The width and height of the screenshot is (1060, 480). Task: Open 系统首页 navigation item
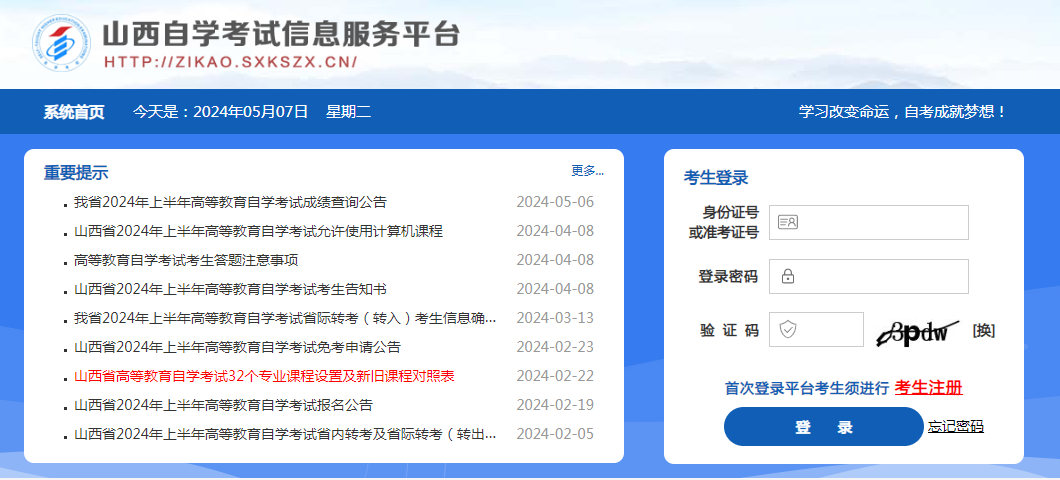tap(73, 112)
